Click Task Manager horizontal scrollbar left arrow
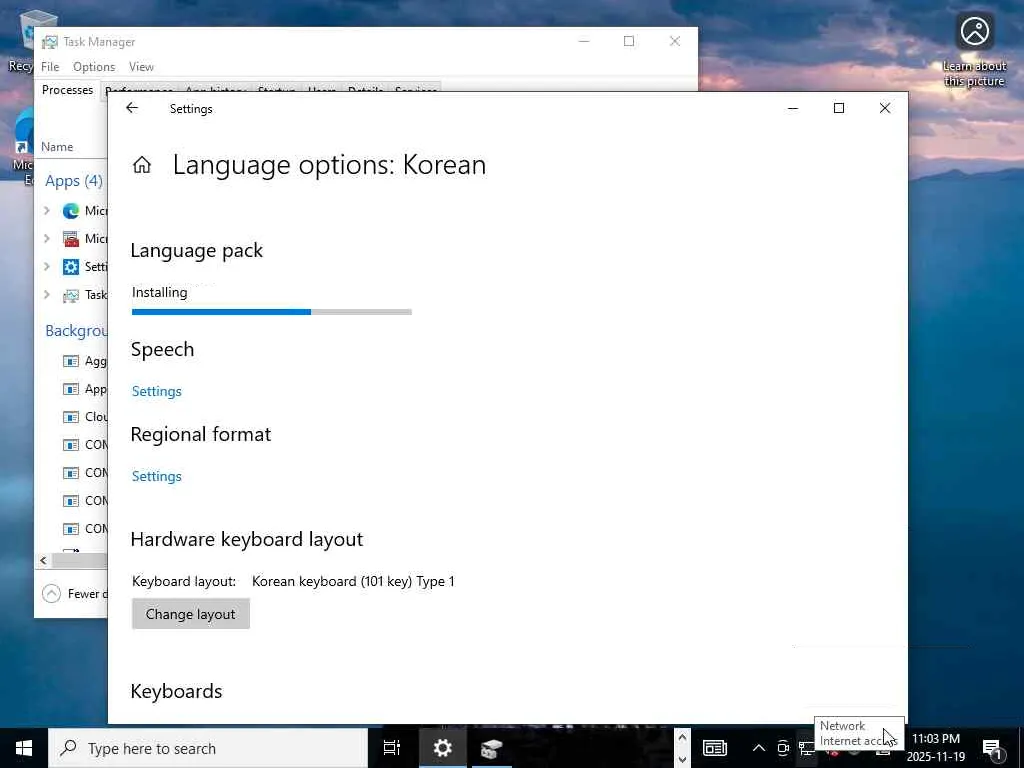The width and height of the screenshot is (1024, 768). pos(43,560)
